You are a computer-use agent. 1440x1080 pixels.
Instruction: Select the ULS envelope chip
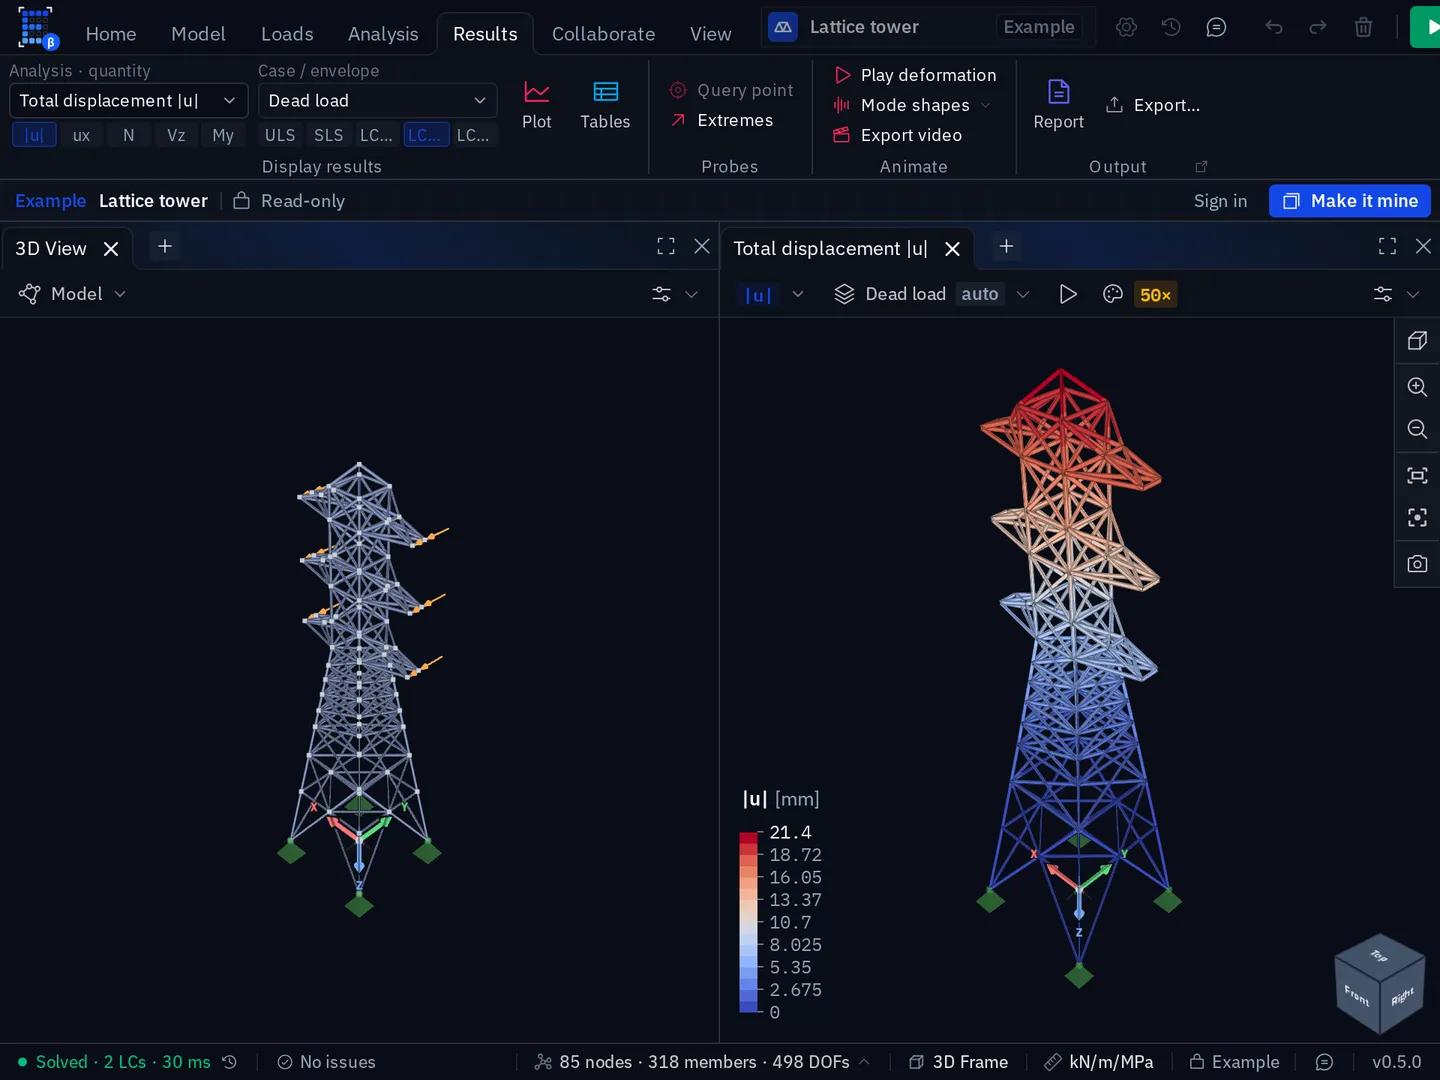click(x=280, y=135)
